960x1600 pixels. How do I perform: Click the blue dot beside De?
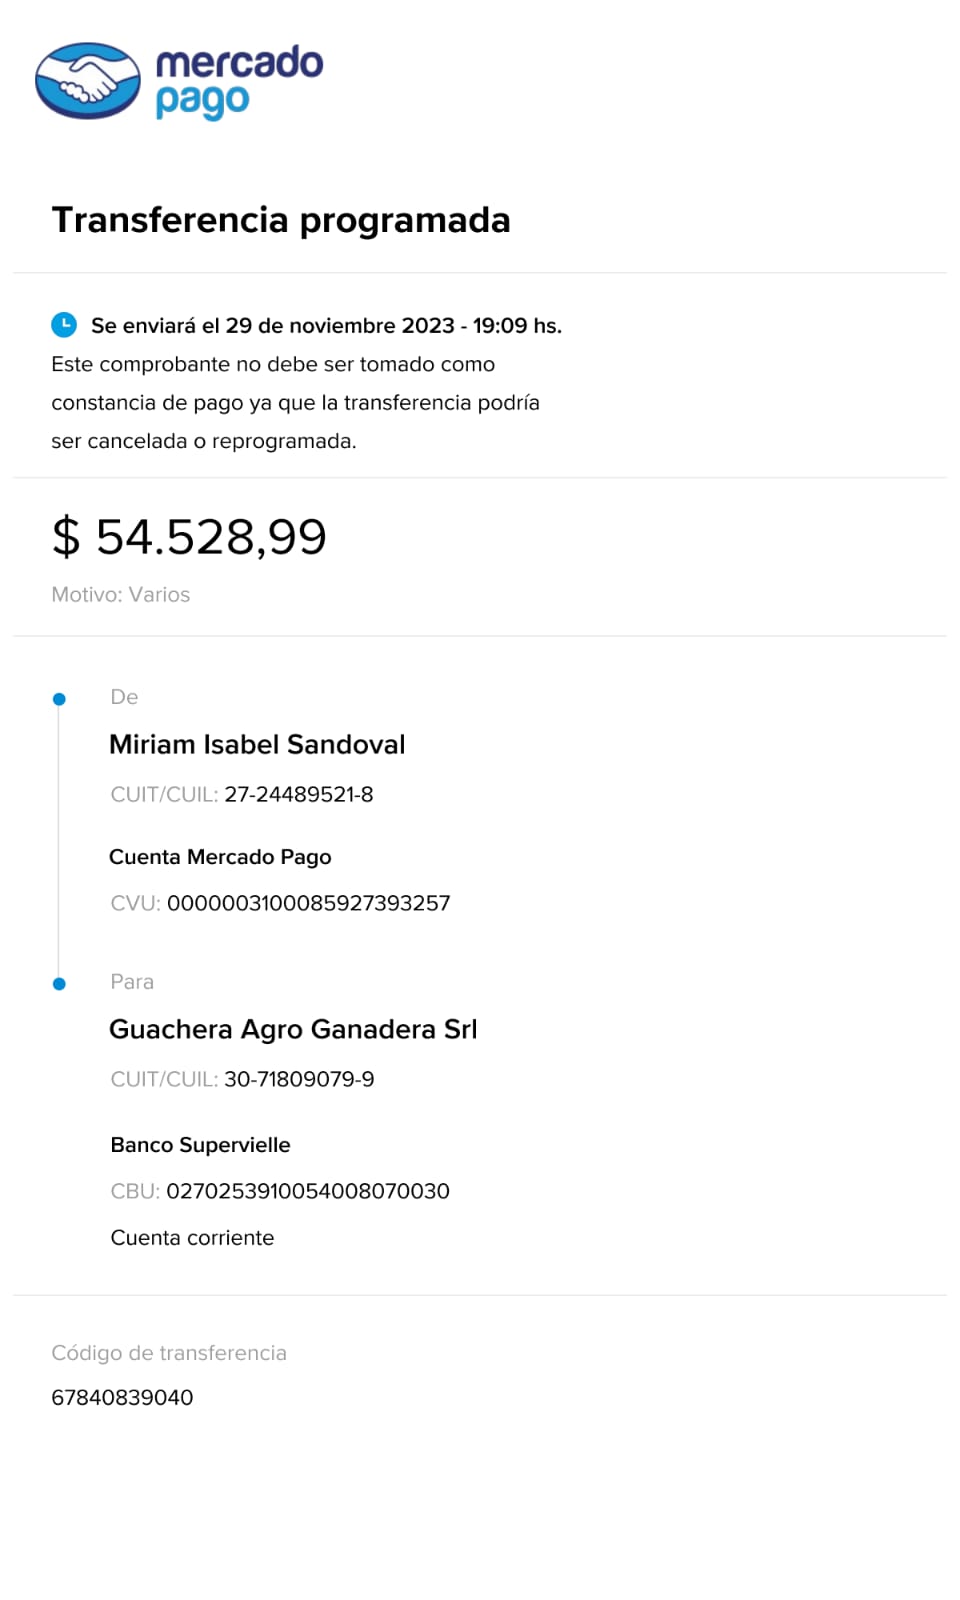tap(59, 699)
